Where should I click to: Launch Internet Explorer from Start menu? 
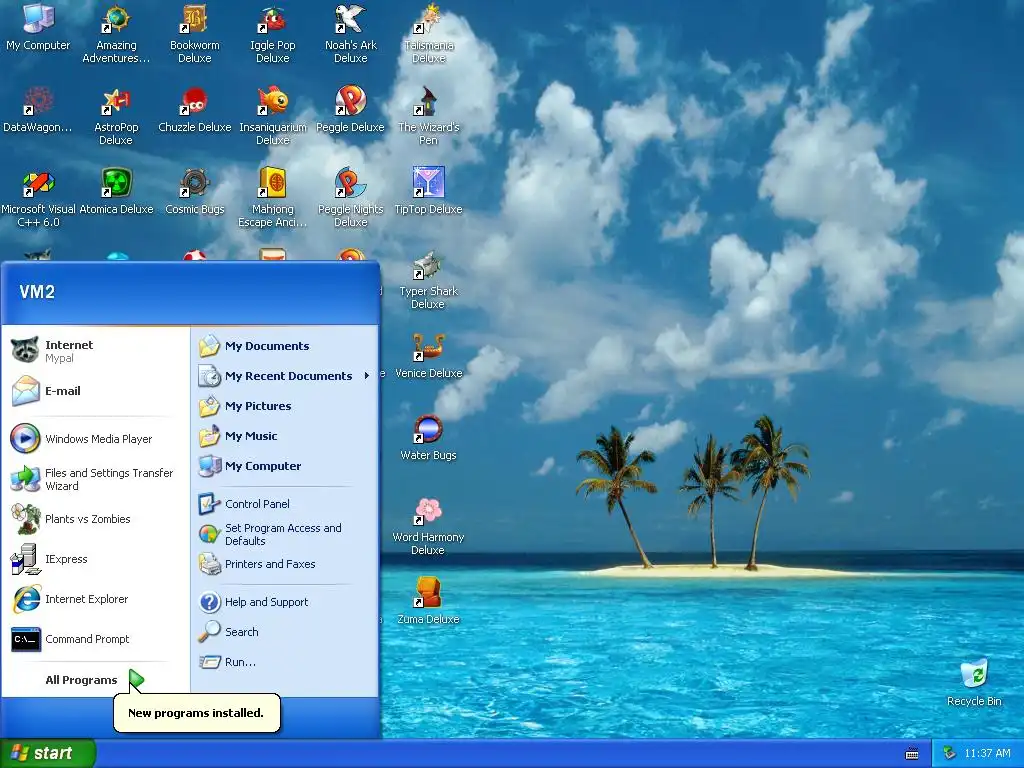coord(95,599)
